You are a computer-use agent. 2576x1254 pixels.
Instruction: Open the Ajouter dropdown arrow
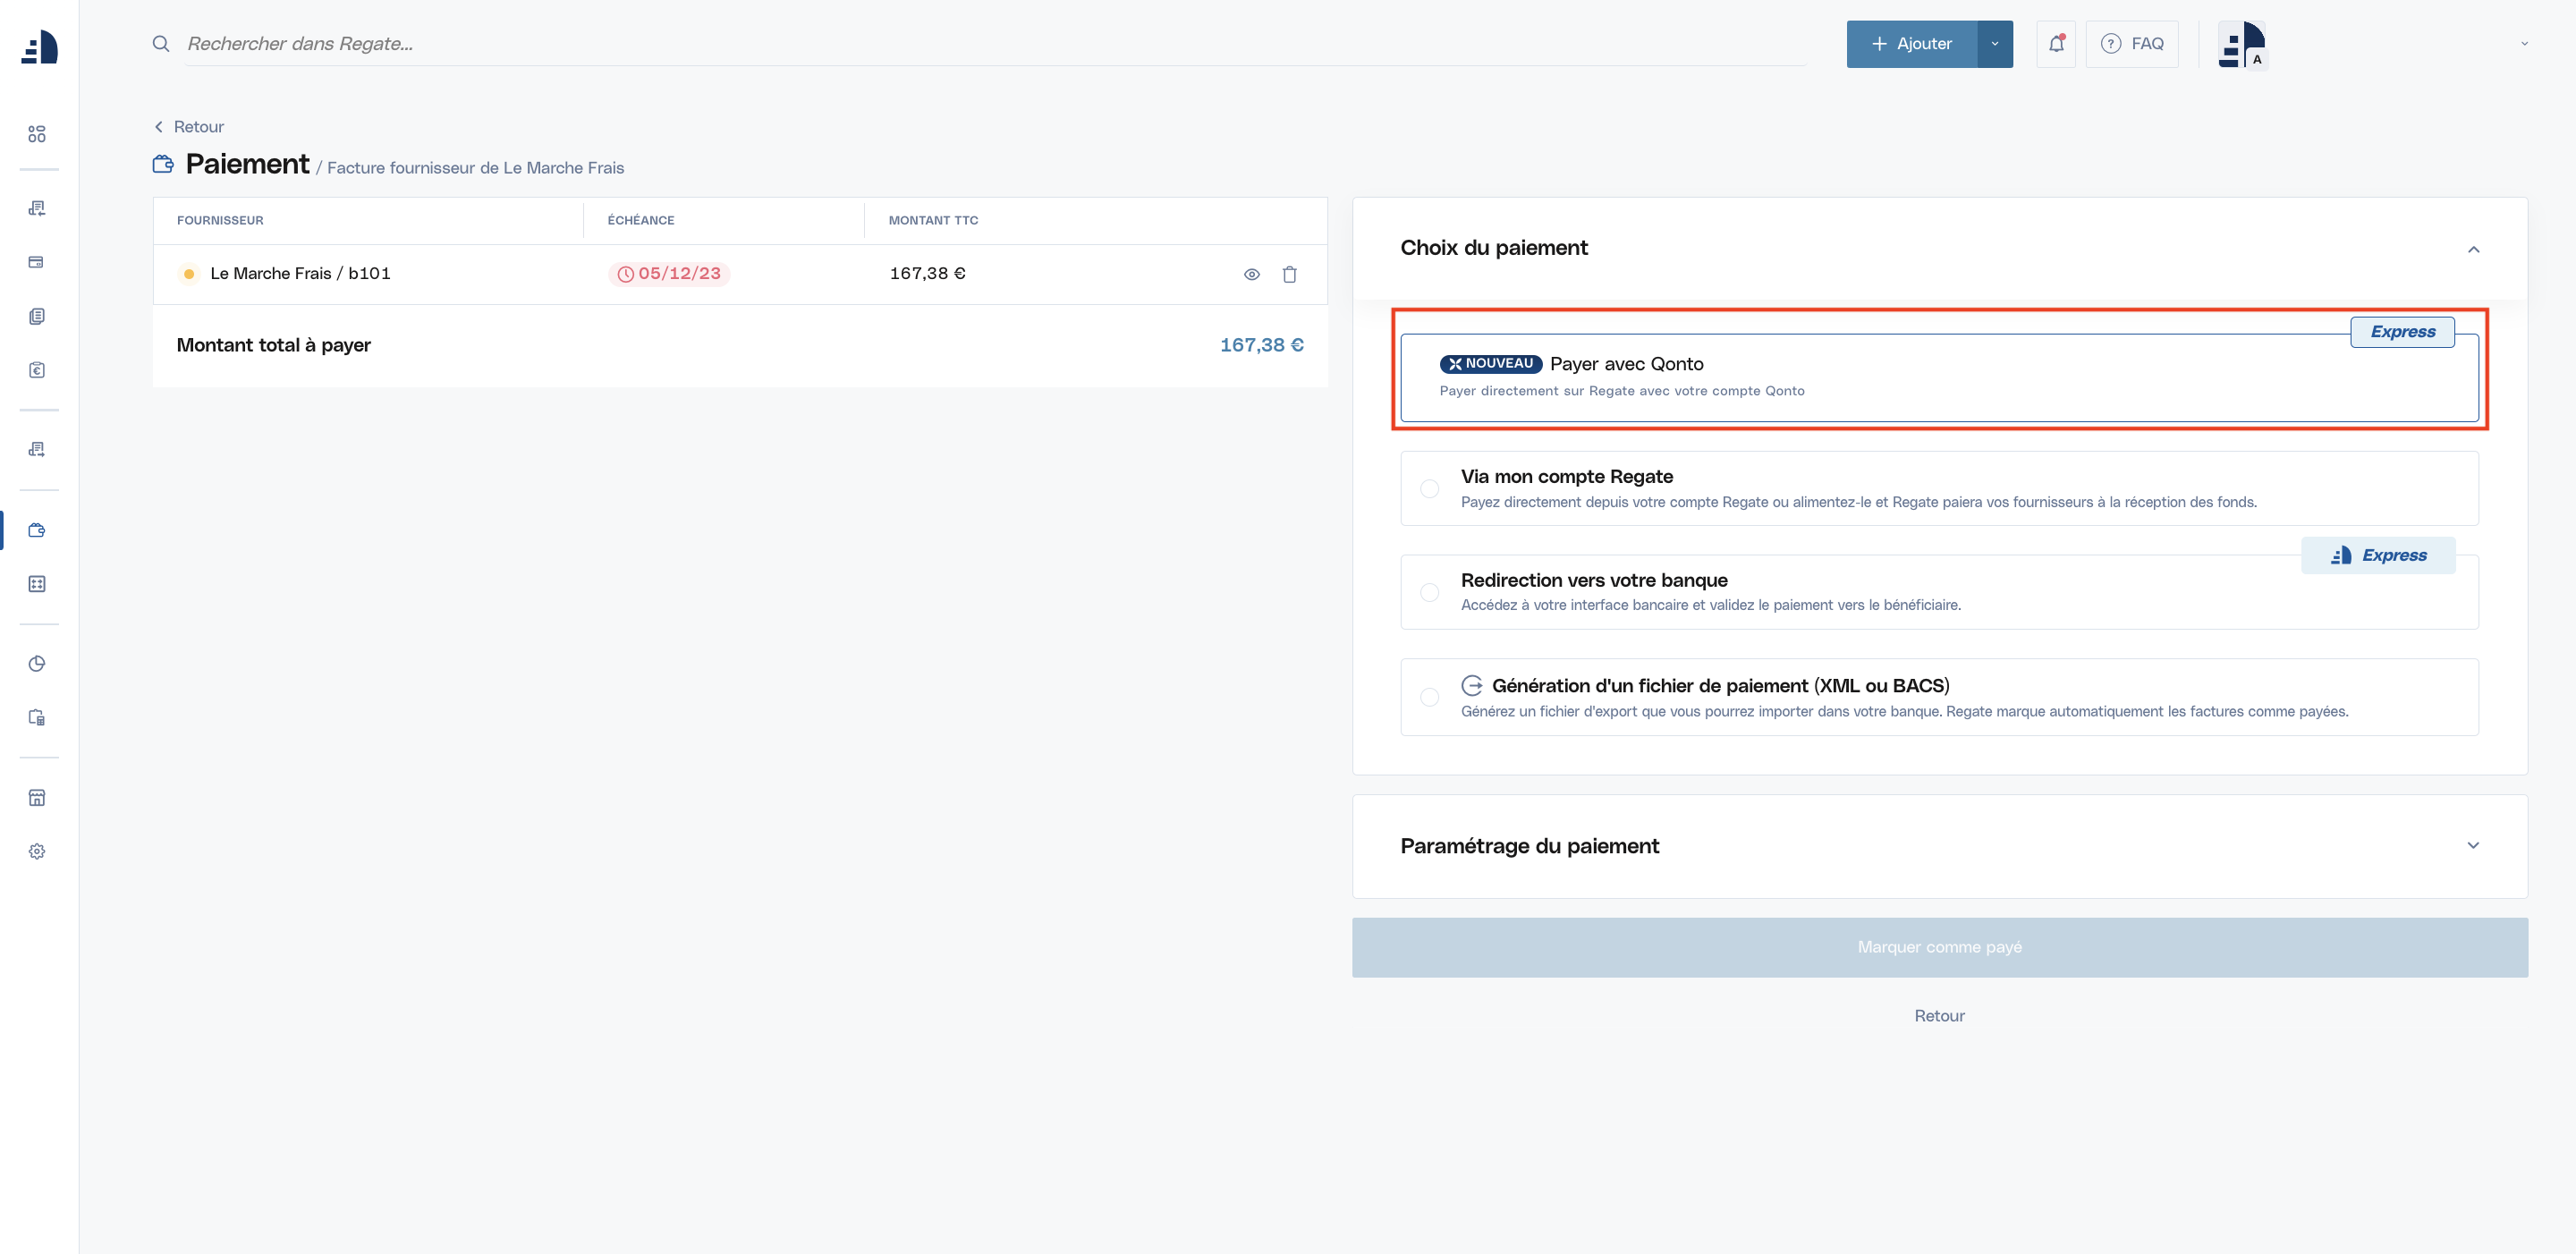pos(1995,44)
